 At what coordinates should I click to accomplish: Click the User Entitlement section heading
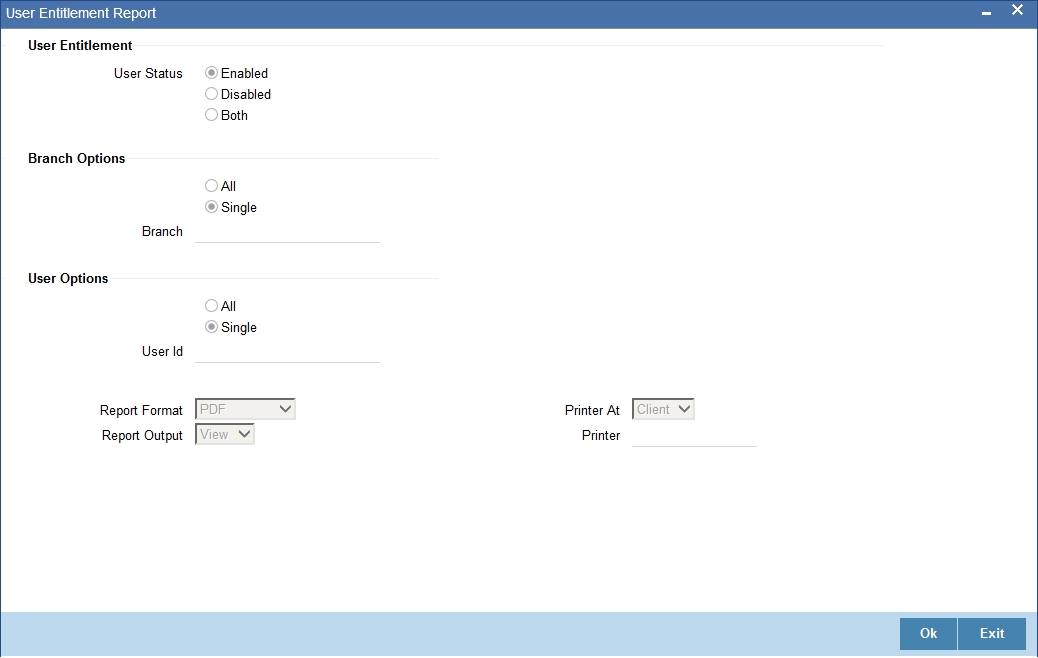click(x=80, y=46)
